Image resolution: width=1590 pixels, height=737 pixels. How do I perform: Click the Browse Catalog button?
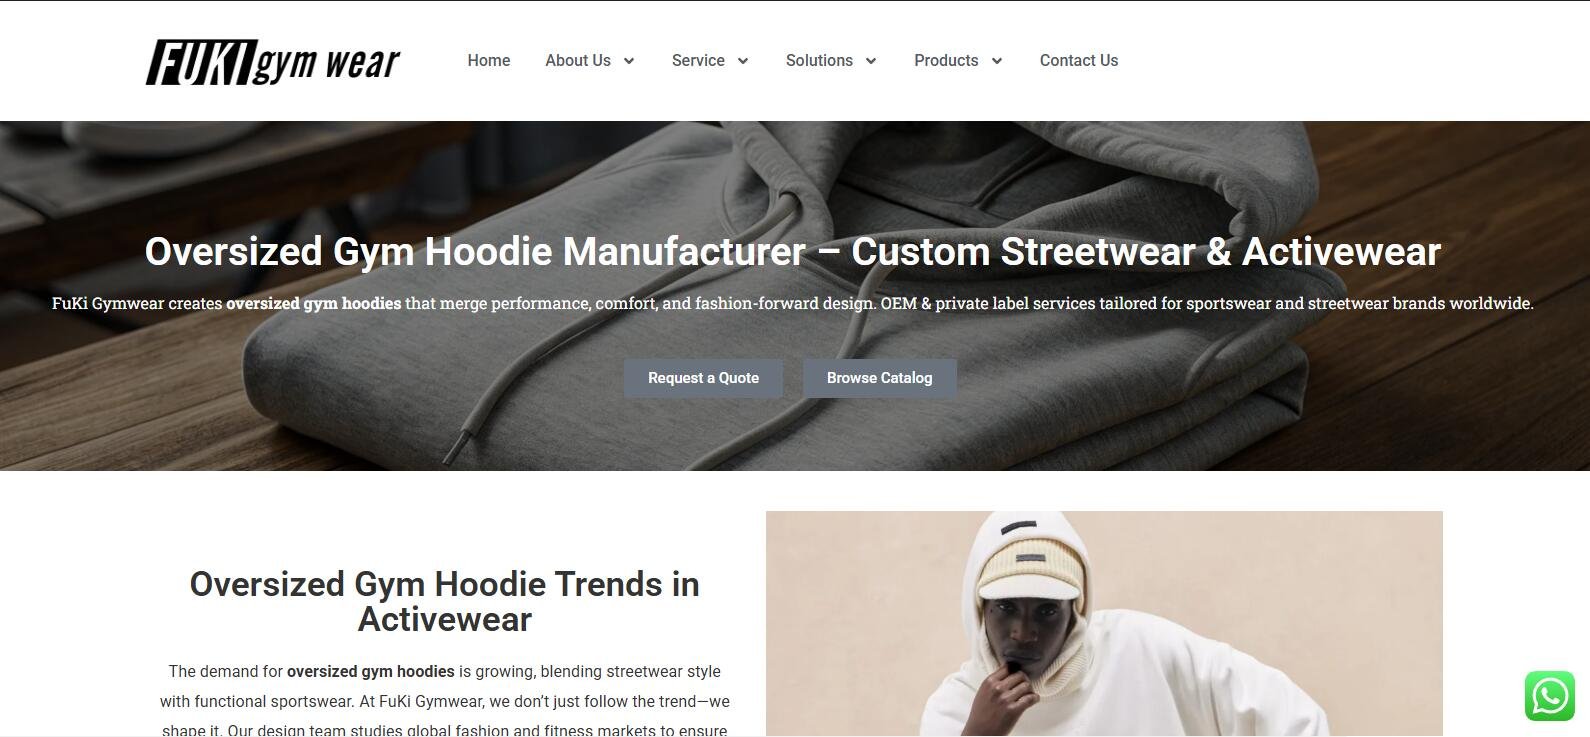(880, 378)
